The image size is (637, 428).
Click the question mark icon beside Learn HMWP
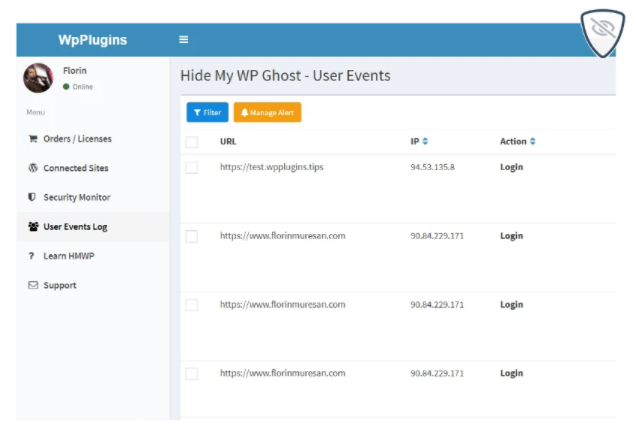click(x=33, y=256)
